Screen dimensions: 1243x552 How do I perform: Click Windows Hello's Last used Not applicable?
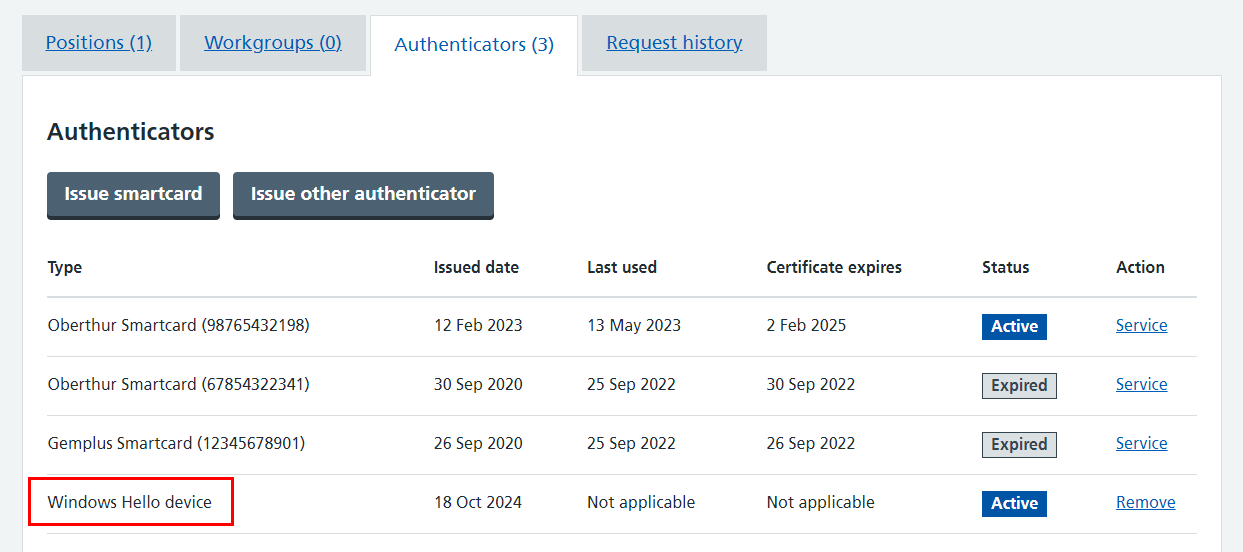[x=641, y=503]
